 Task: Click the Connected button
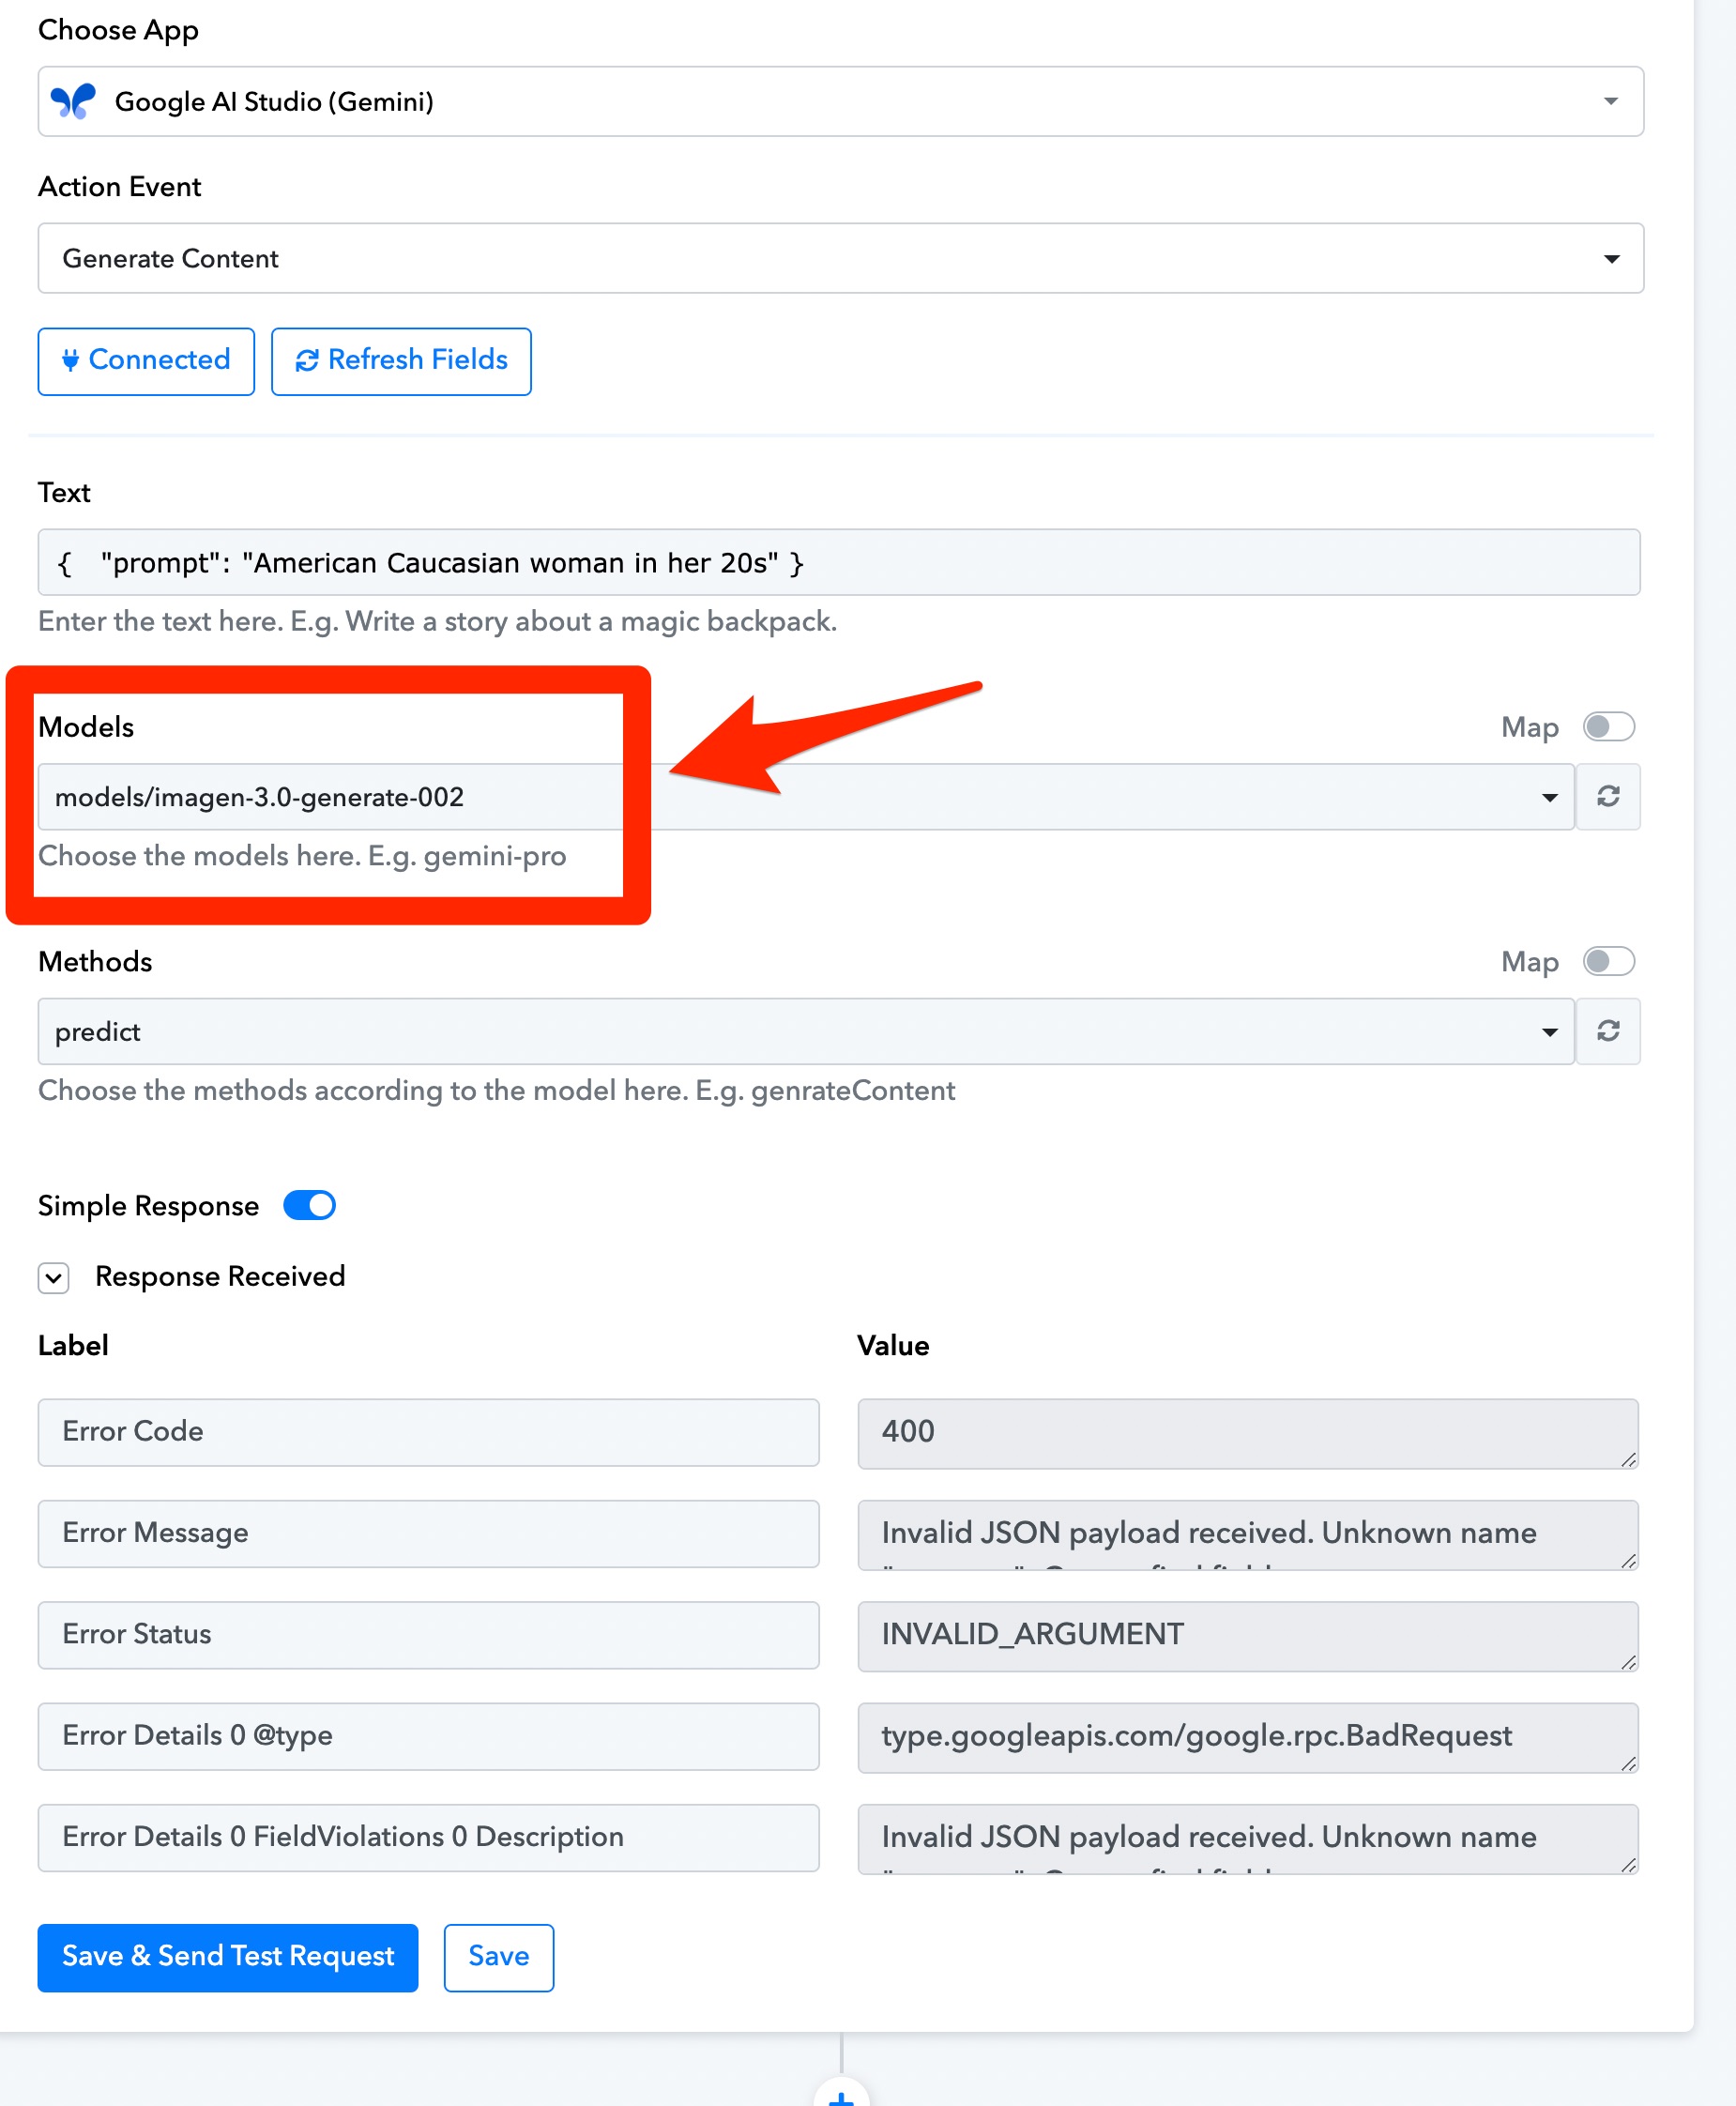146,361
